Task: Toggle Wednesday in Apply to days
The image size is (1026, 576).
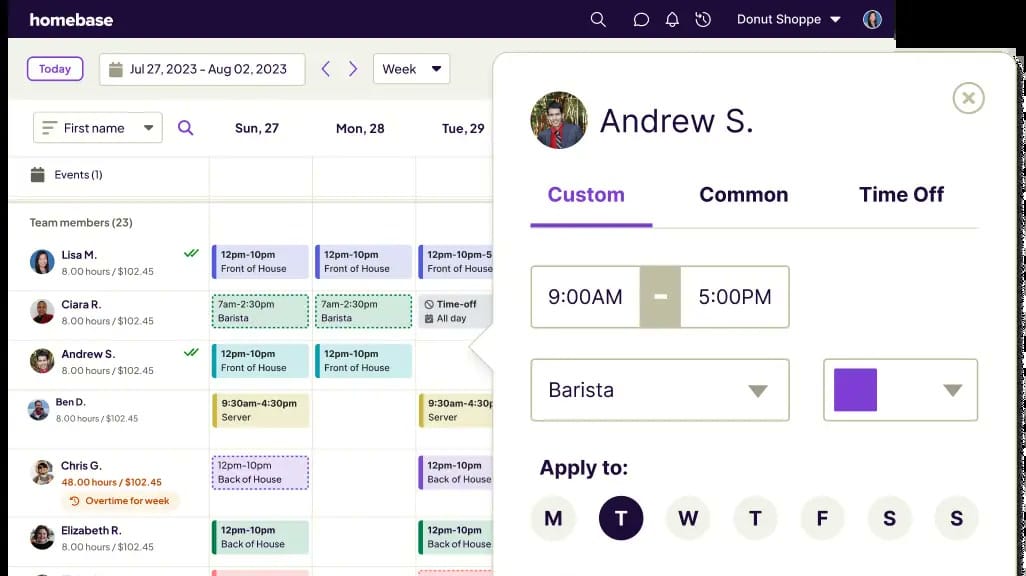Action: tap(688, 518)
